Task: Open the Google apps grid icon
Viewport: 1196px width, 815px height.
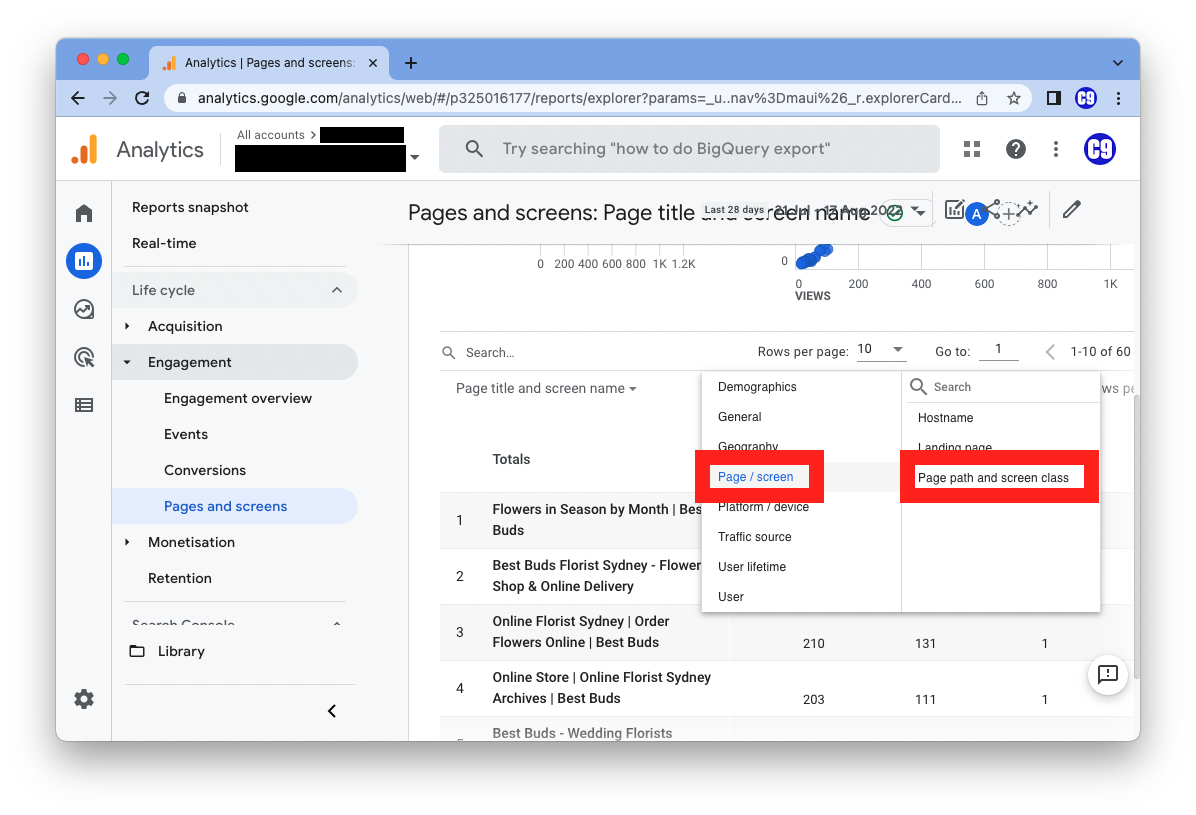Action: [x=971, y=149]
